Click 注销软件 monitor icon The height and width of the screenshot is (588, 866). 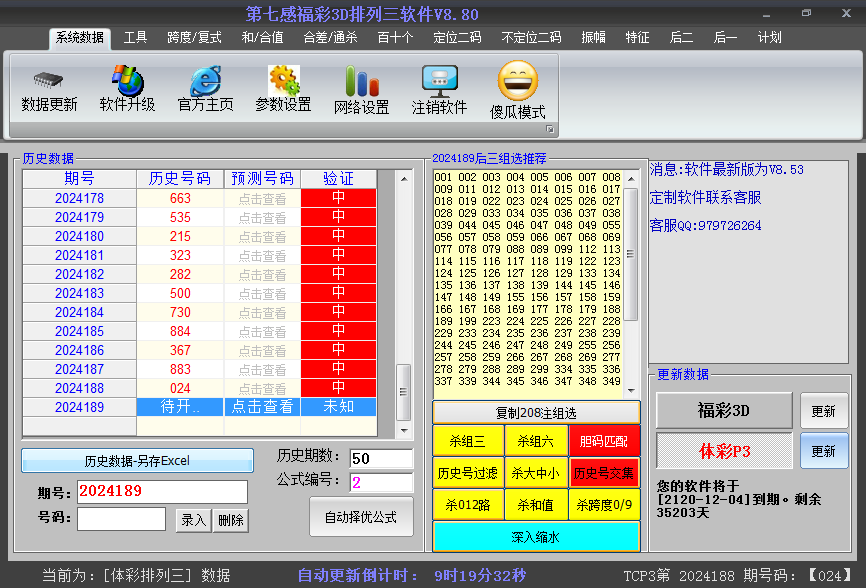pyautogui.click(x=440, y=81)
